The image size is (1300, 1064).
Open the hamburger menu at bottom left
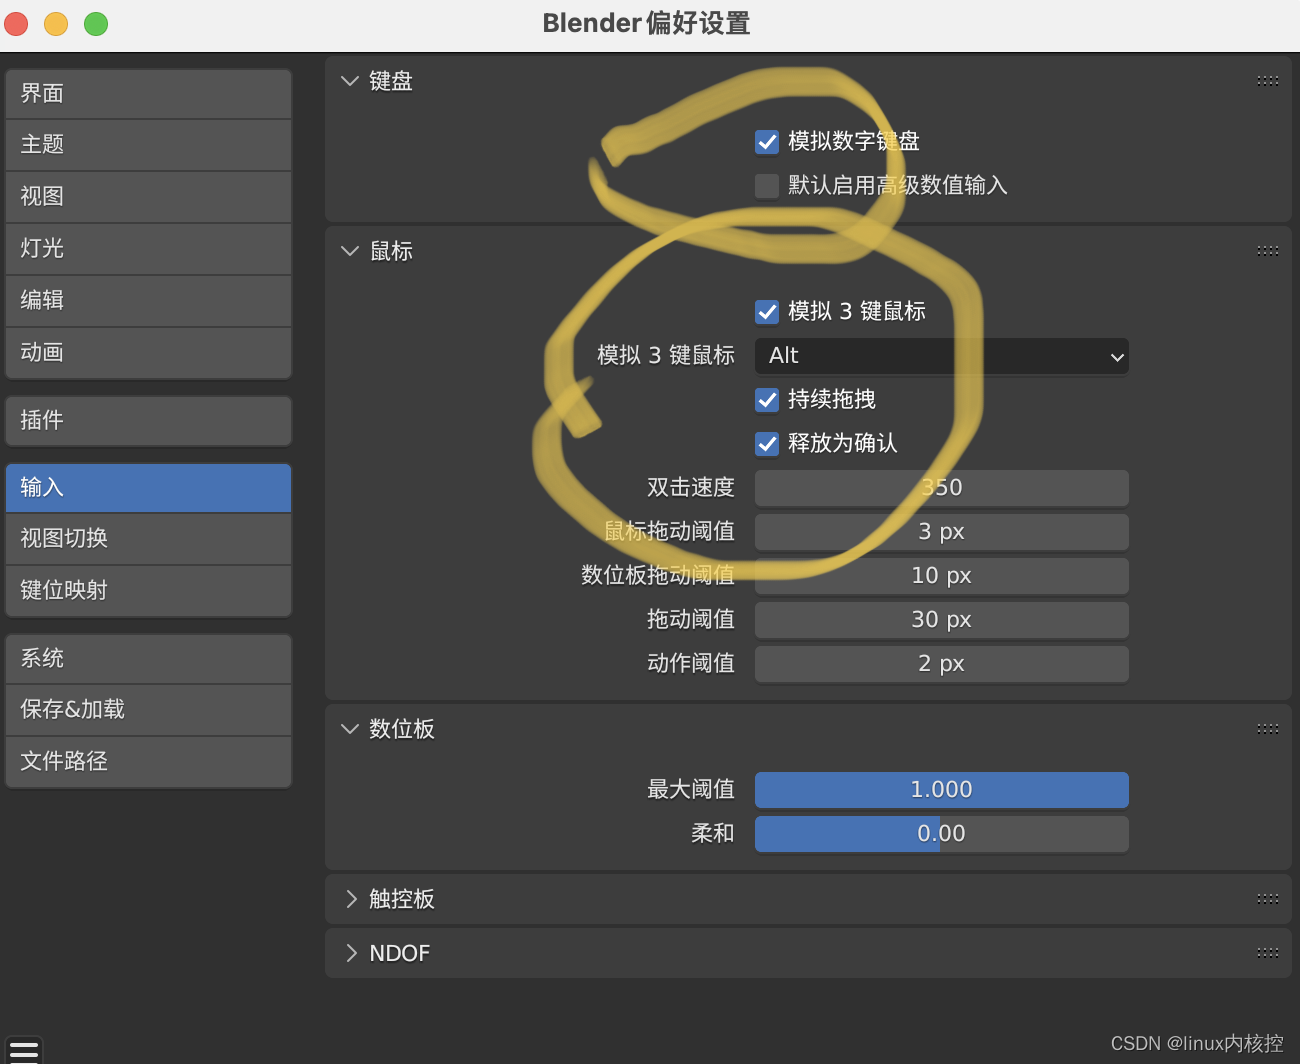(24, 1050)
